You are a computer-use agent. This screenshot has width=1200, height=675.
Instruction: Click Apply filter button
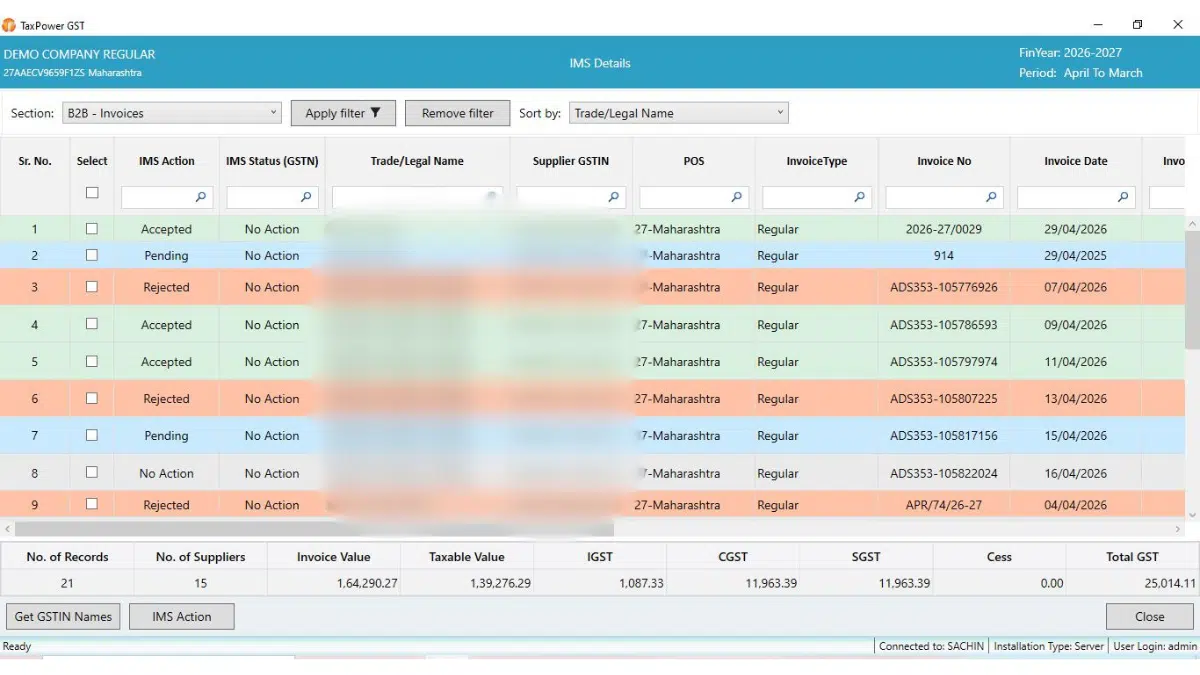343,113
